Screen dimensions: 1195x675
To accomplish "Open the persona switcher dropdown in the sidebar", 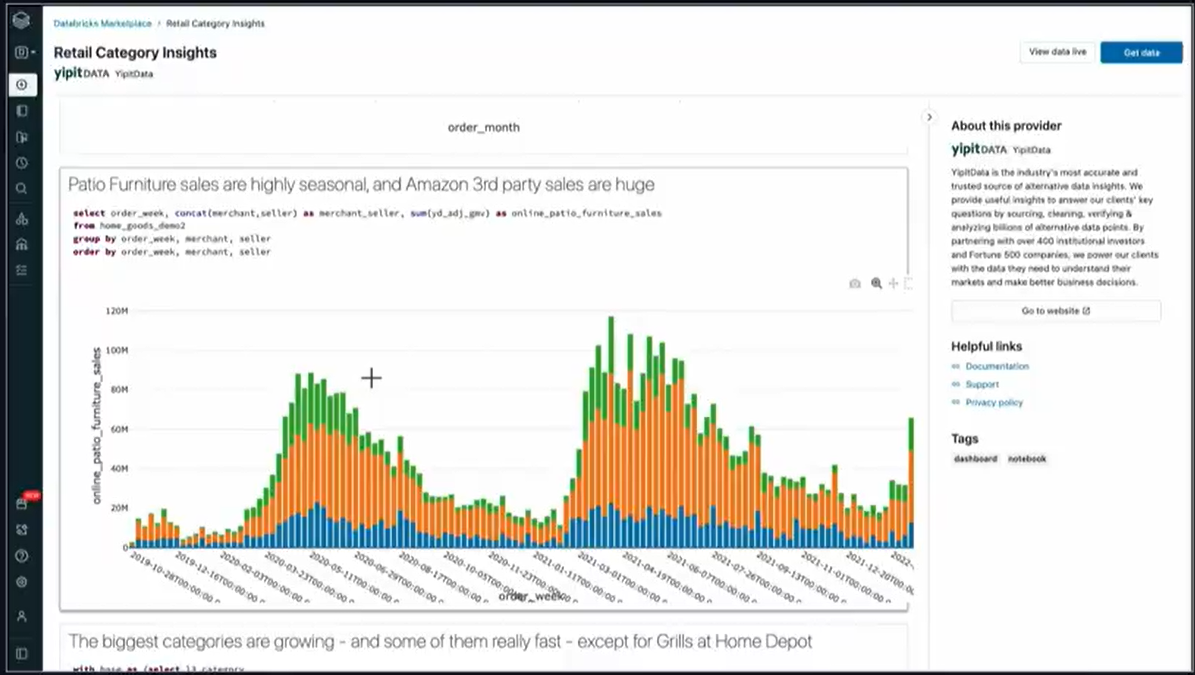I will [24, 52].
